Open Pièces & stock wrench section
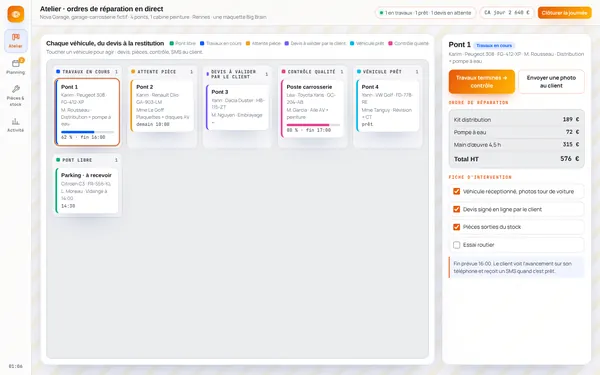The height and width of the screenshot is (375, 600). click(16, 96)
